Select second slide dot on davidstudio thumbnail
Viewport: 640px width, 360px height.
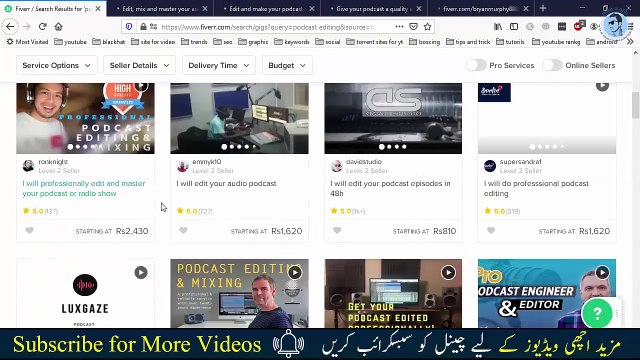point(389,147)
